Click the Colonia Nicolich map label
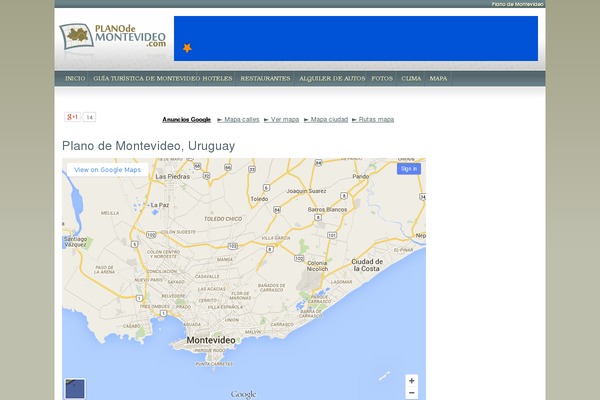 (x=317, y=266)
